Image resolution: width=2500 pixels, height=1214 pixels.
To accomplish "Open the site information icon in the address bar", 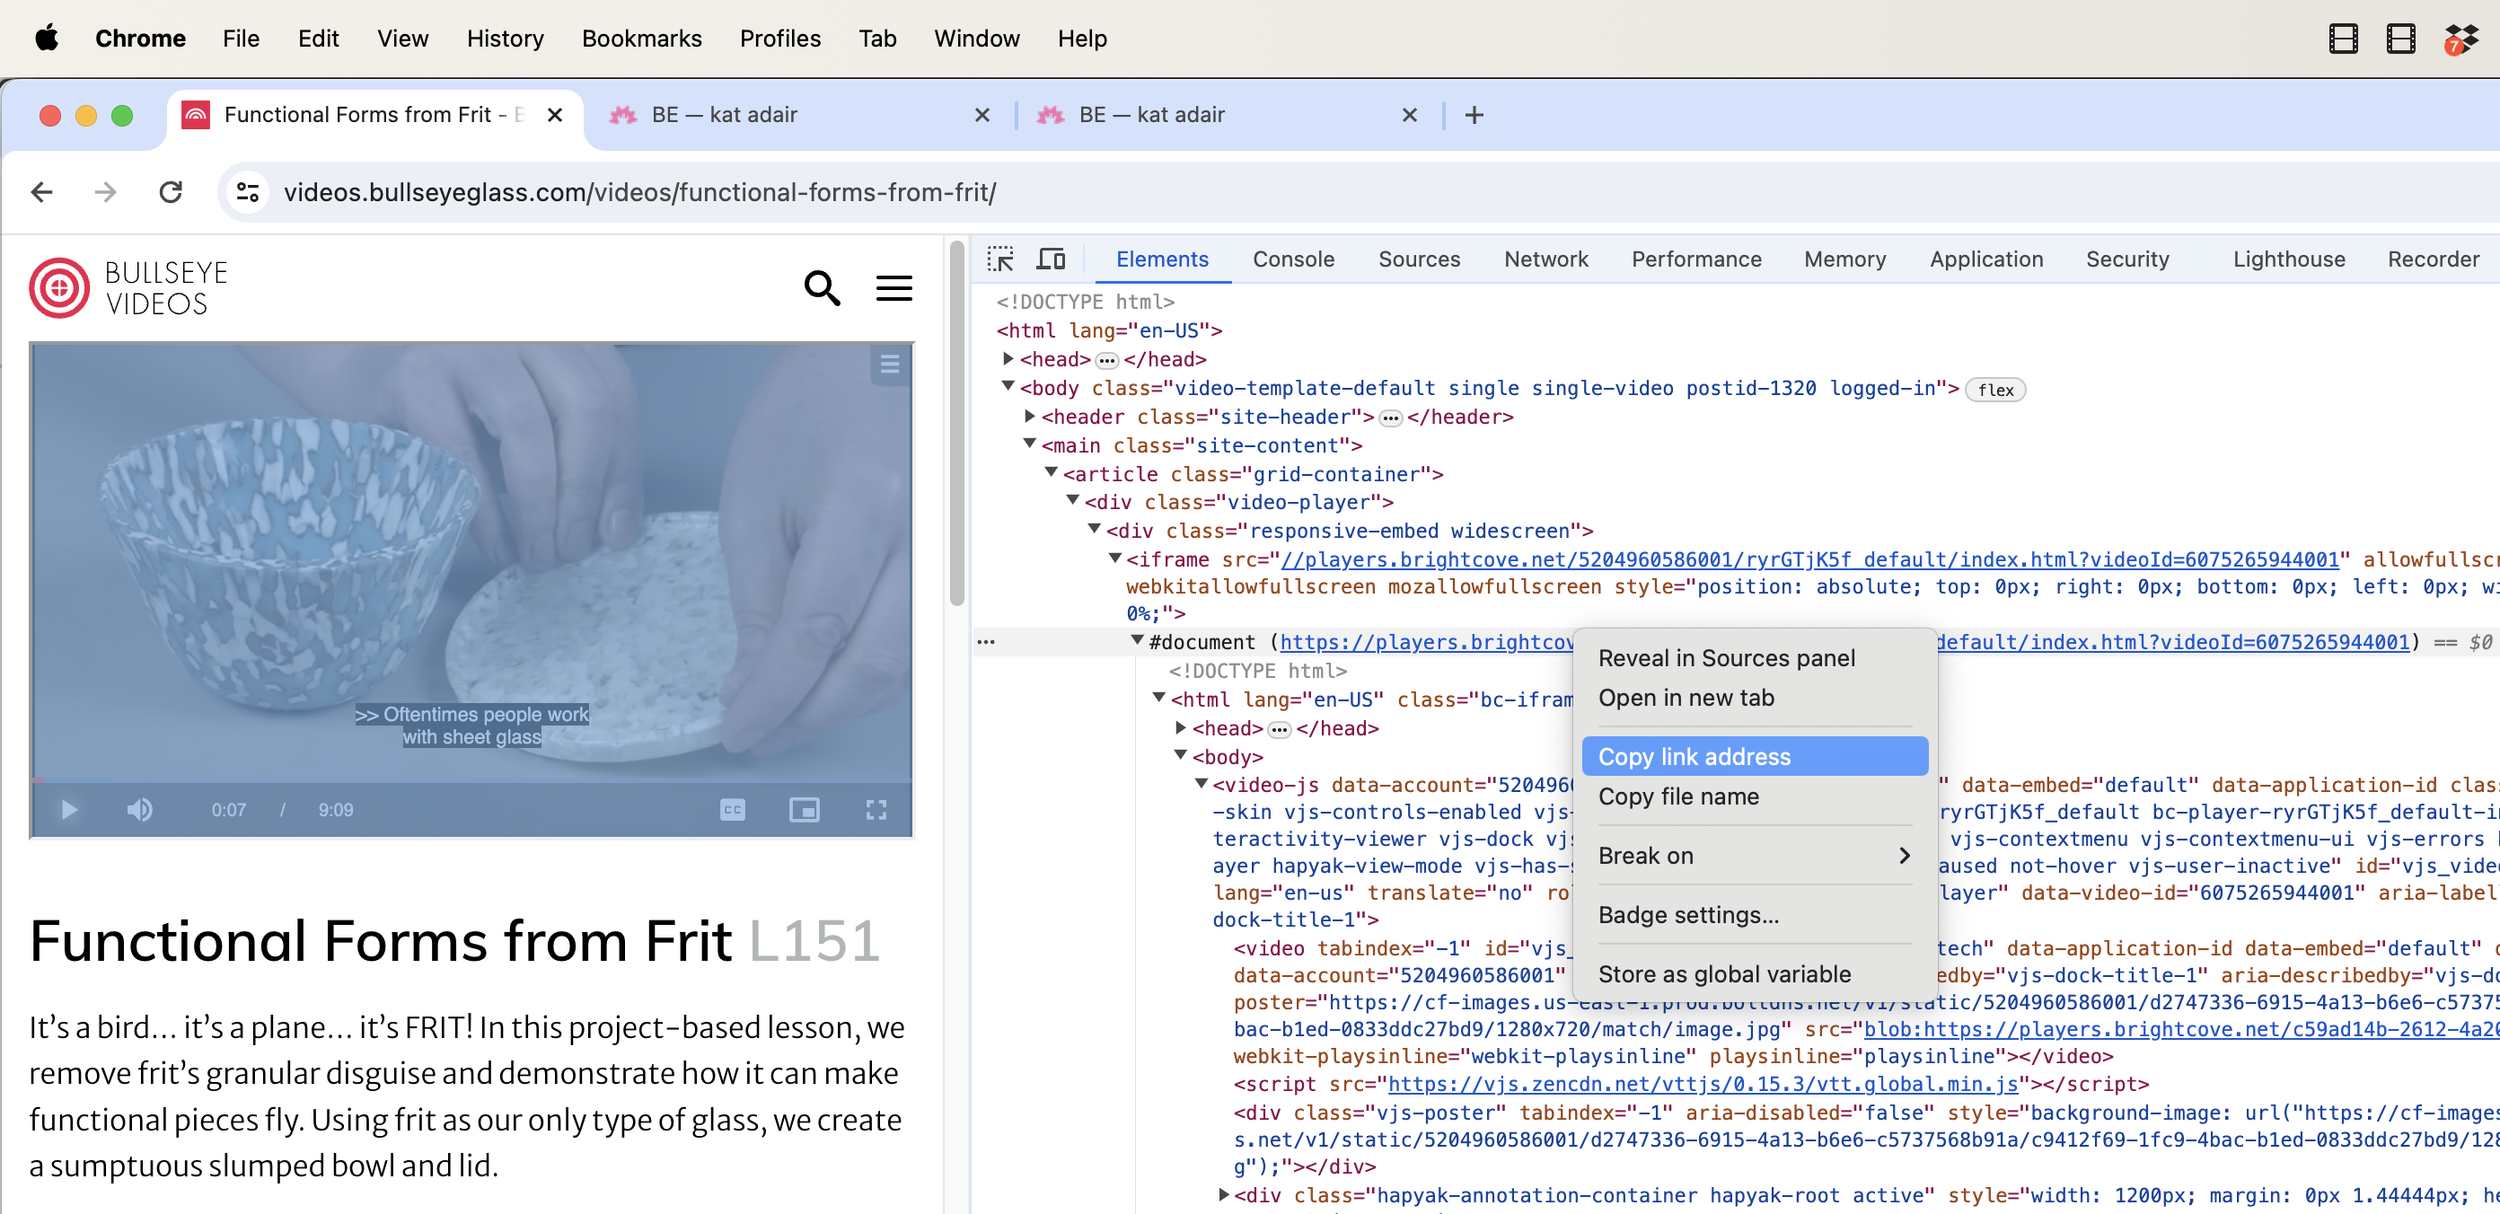I will click(247, 192).
